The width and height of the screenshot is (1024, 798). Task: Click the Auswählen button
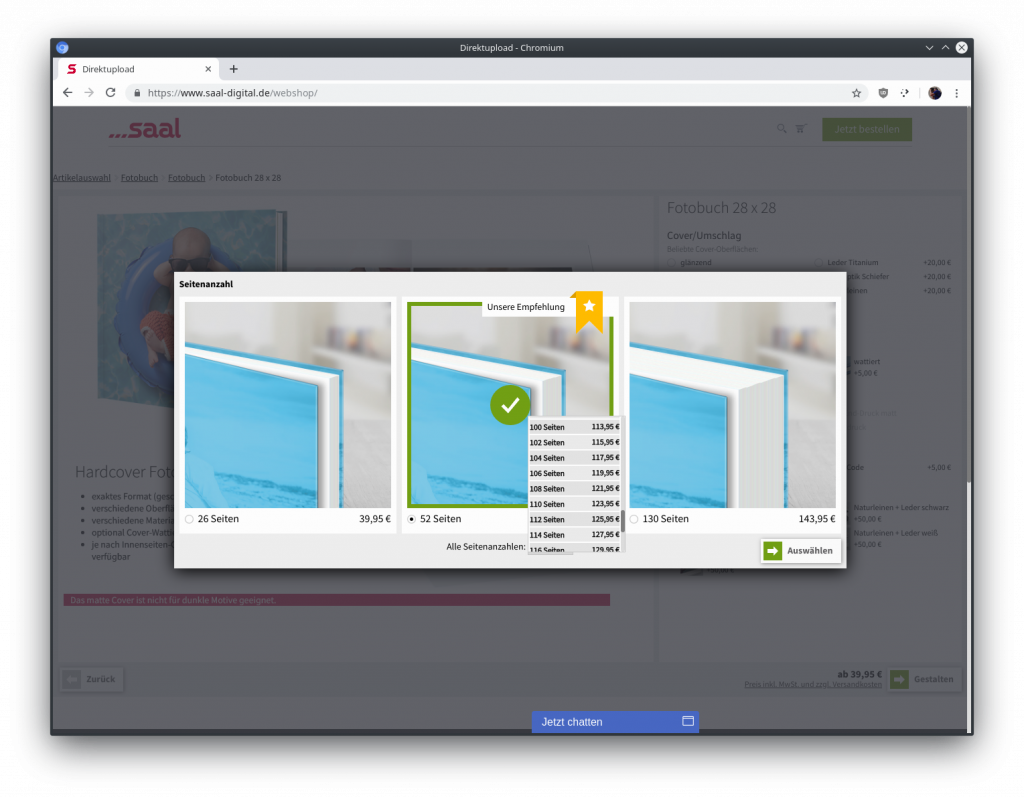[800, 550]
